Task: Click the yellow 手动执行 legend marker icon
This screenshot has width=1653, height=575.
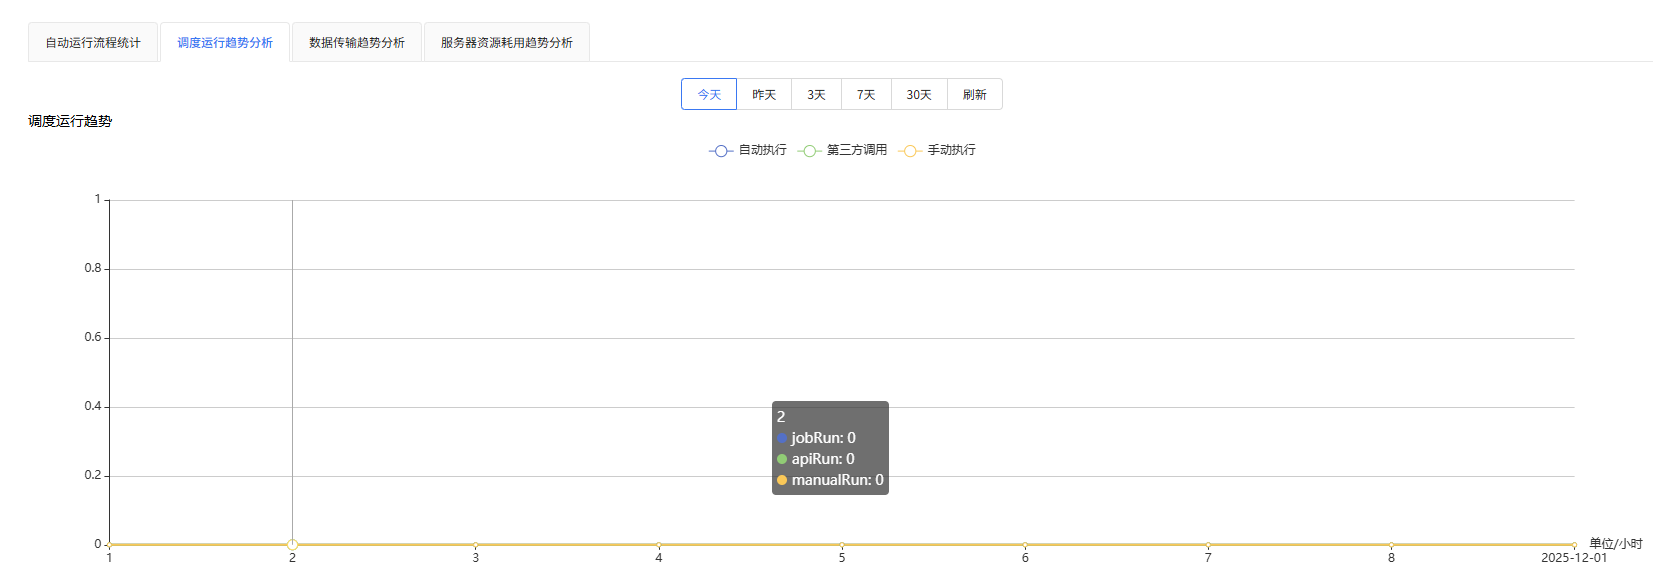Action: coord(910,151)
